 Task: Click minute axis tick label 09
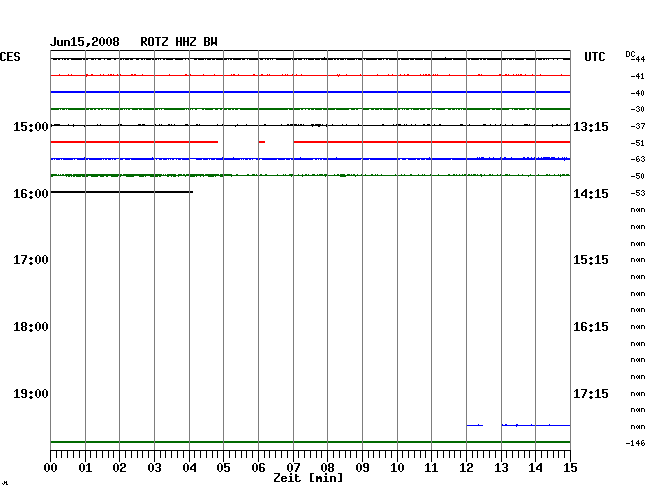pyautogui.click(x=362, y=468)
